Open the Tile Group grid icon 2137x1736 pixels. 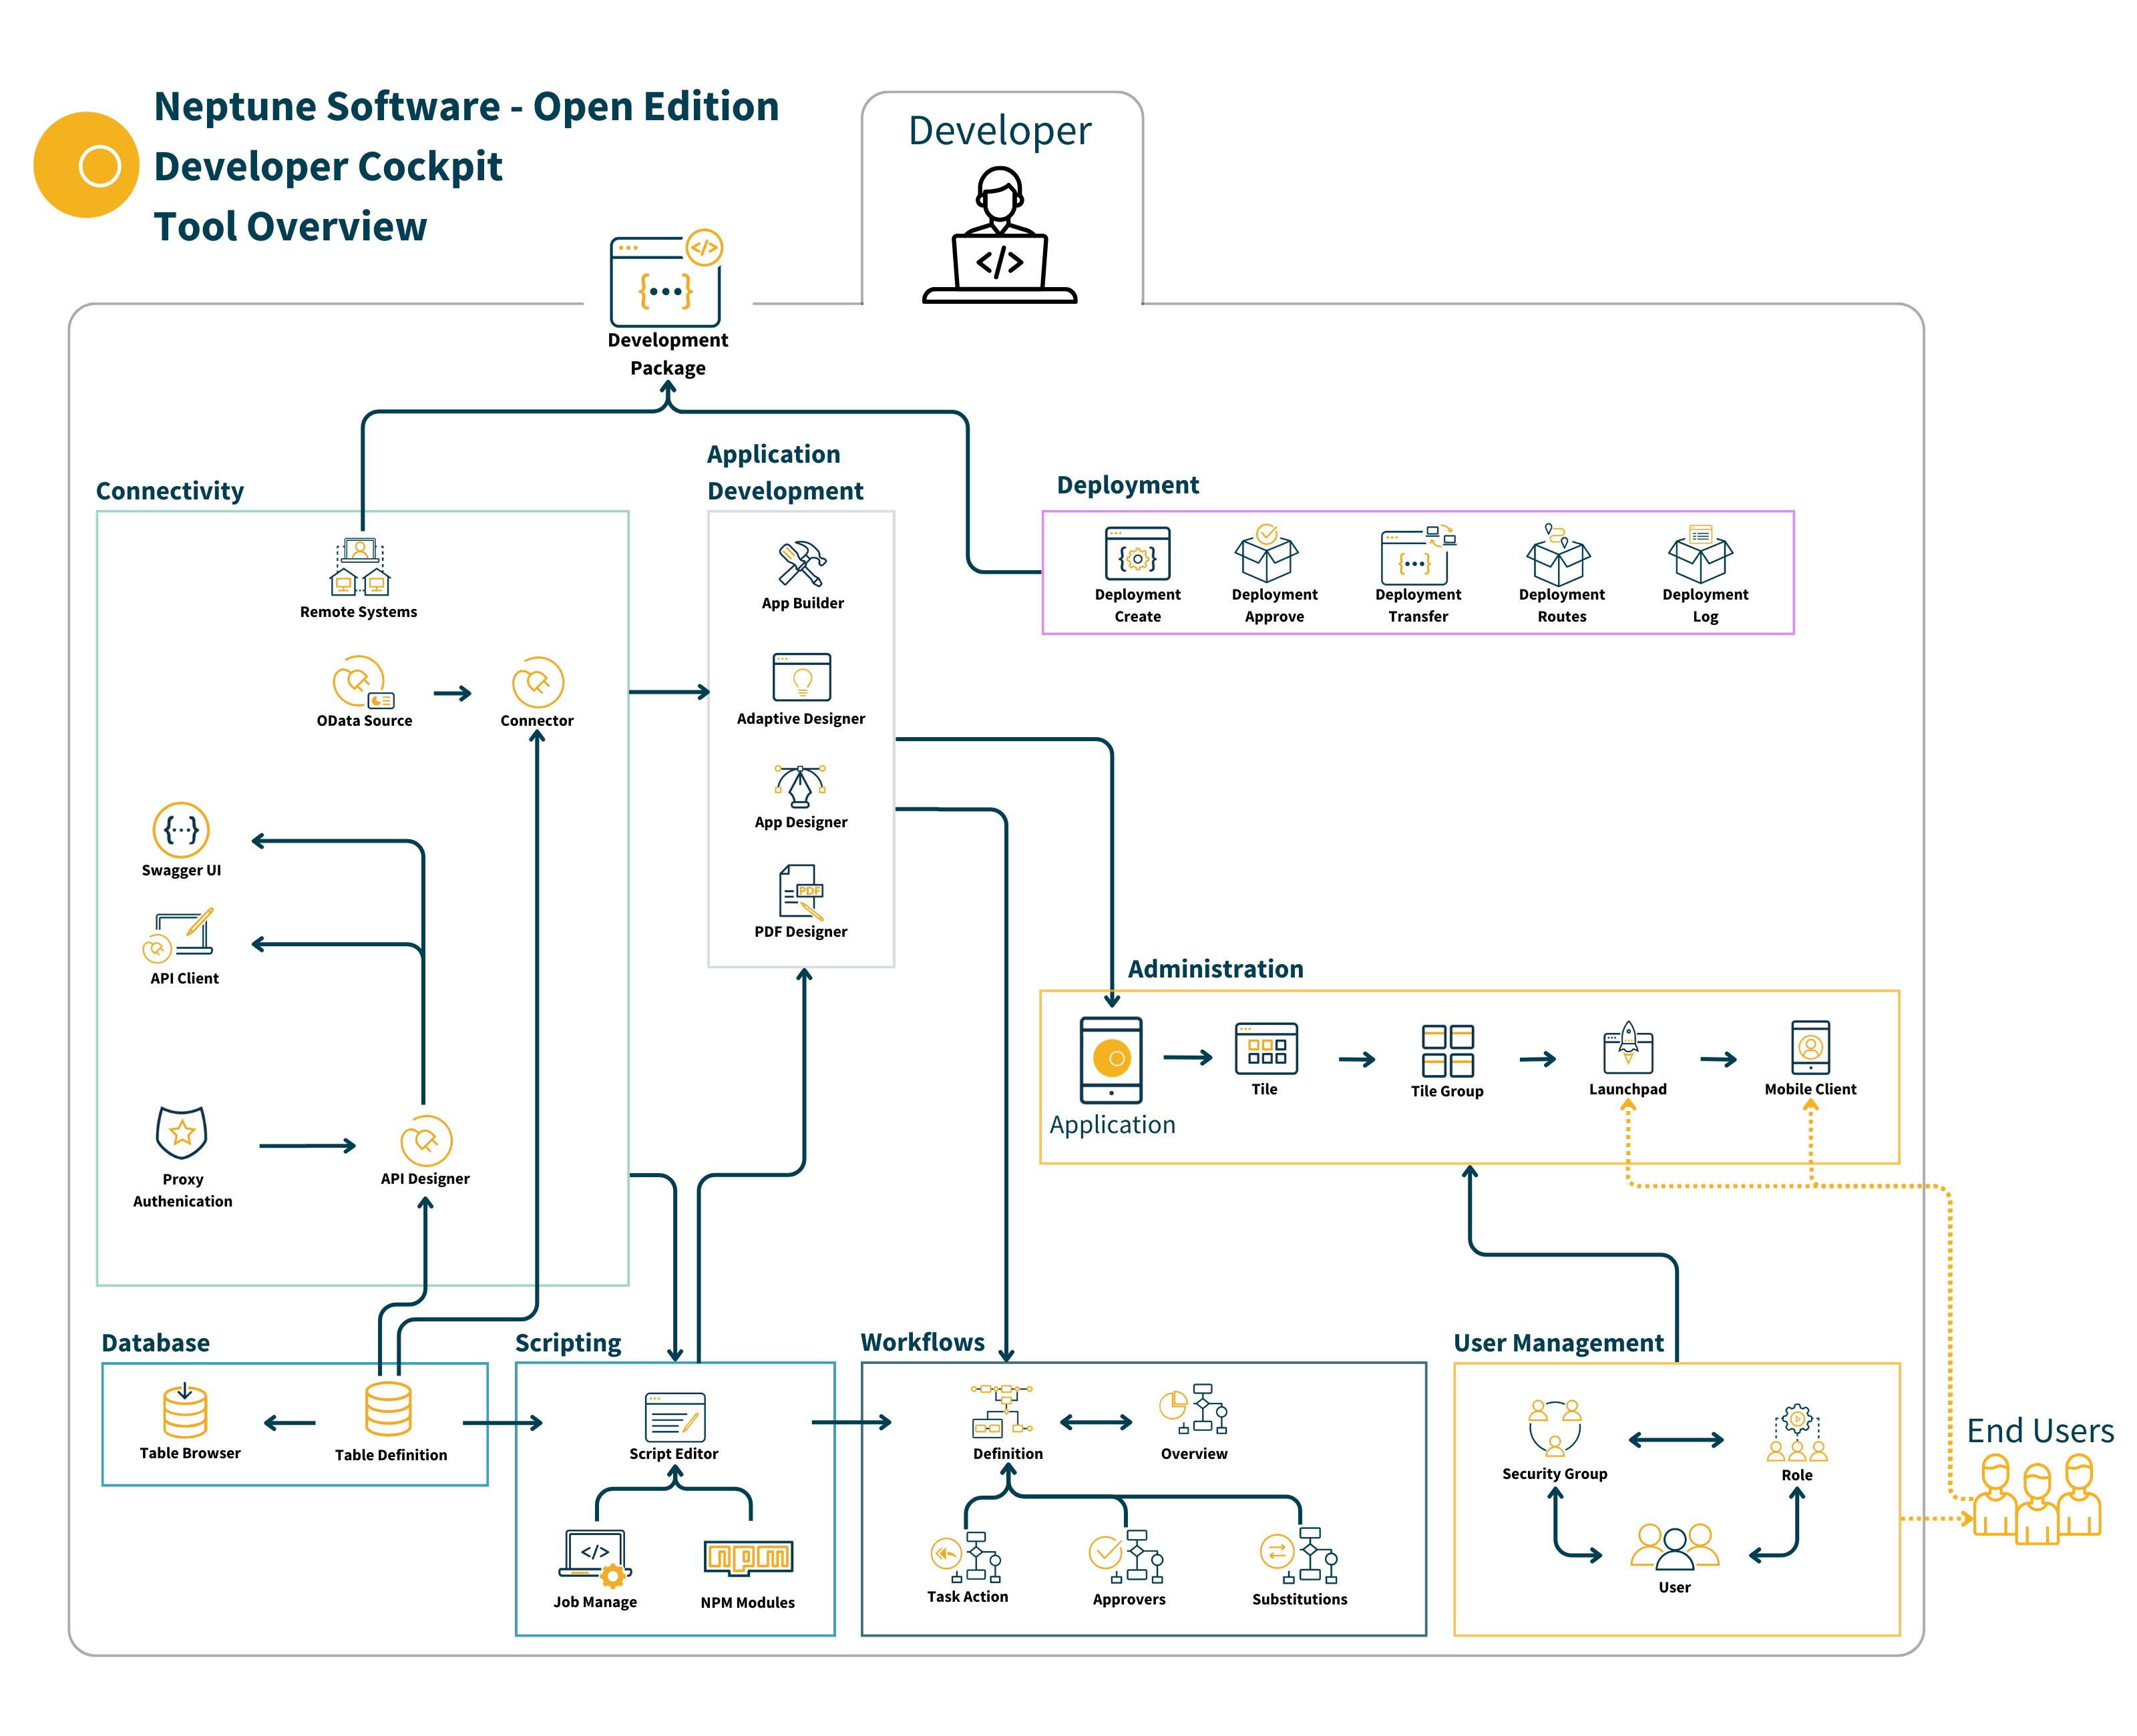[x=1447, y=1050]
